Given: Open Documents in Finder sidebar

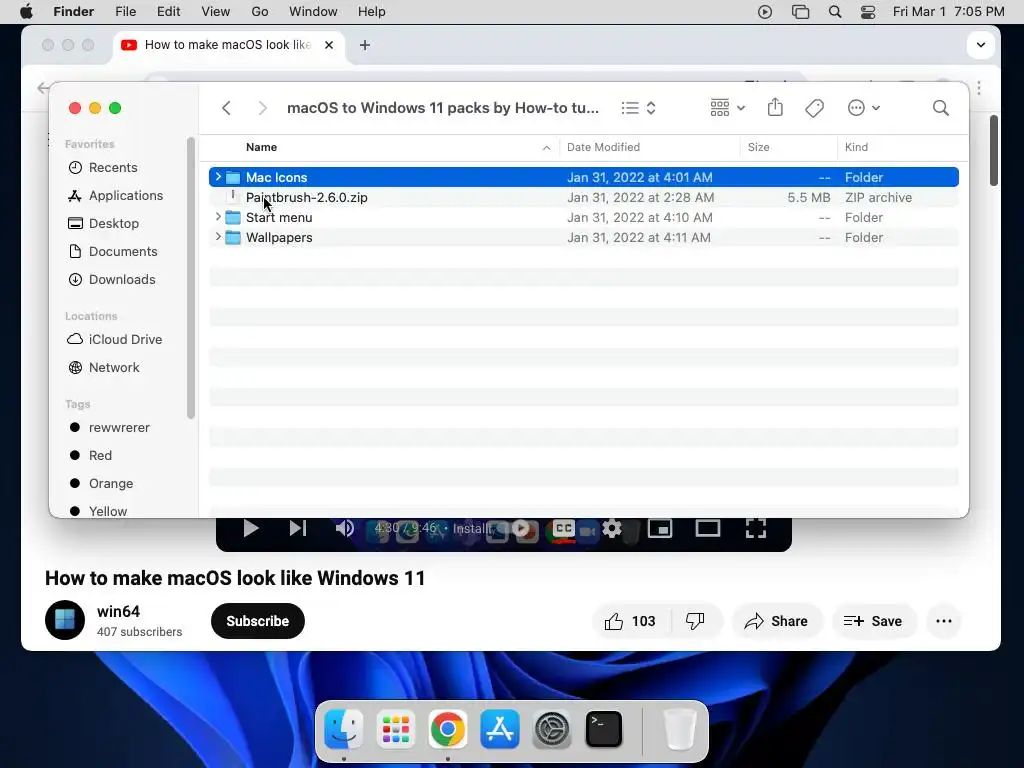Looking at the screenshot, I should pos(112,251).
